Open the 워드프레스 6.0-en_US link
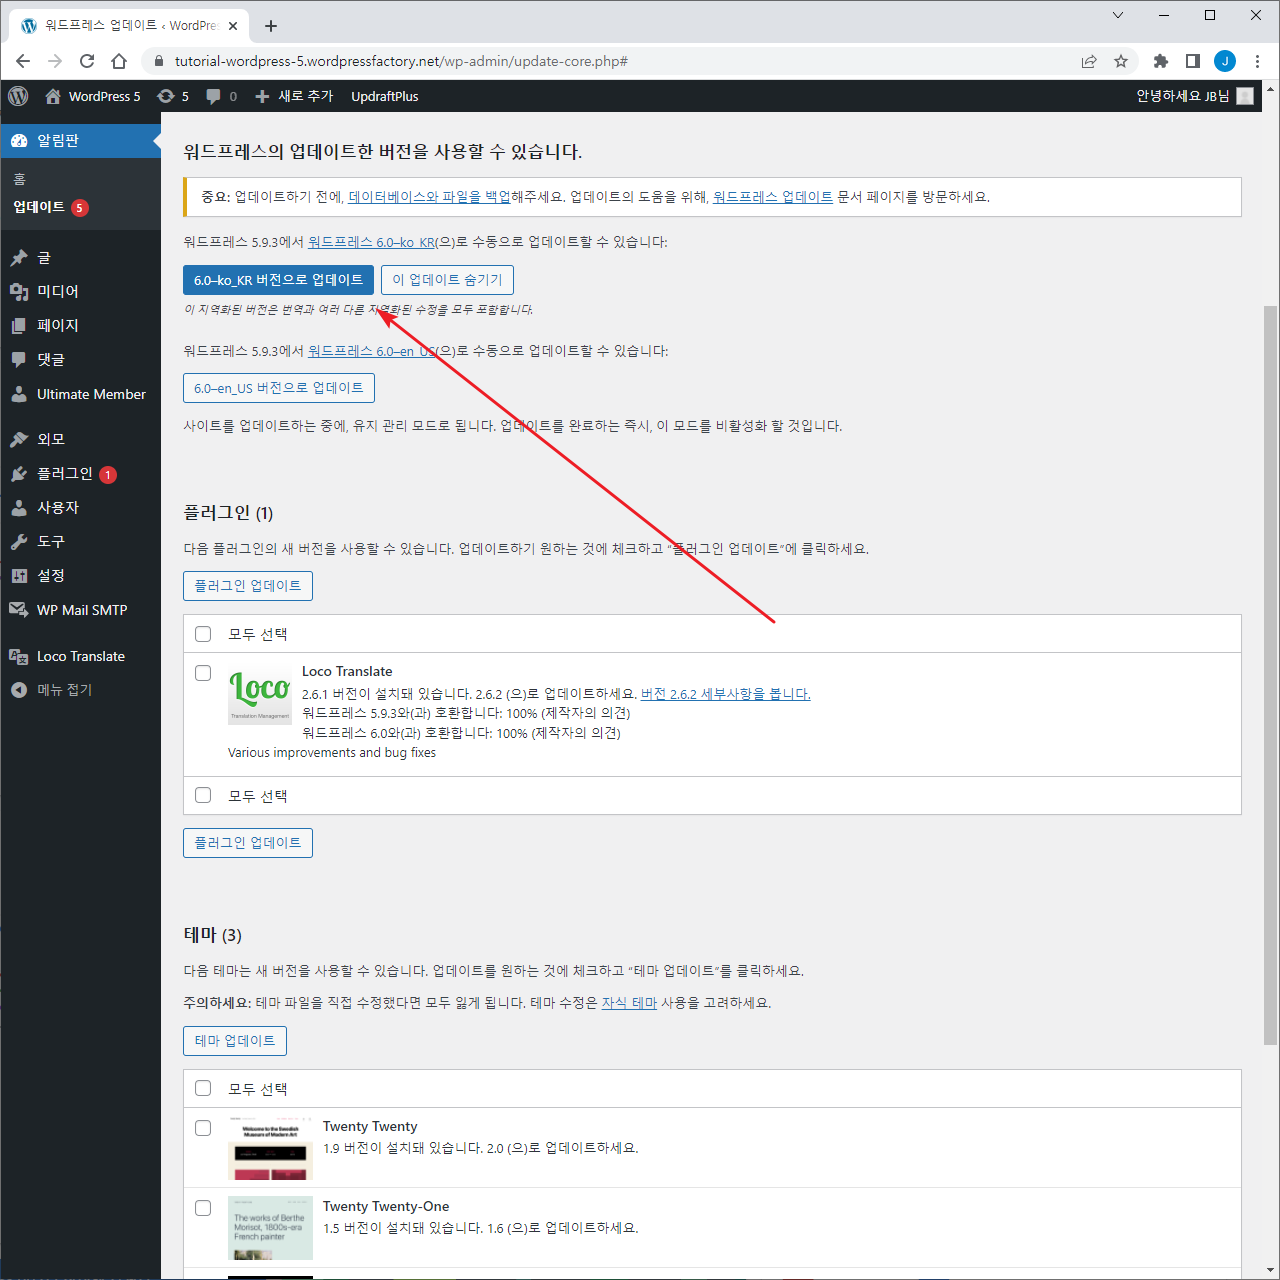The height and width of the screenshot is (1280, 1280). point(372,351)
